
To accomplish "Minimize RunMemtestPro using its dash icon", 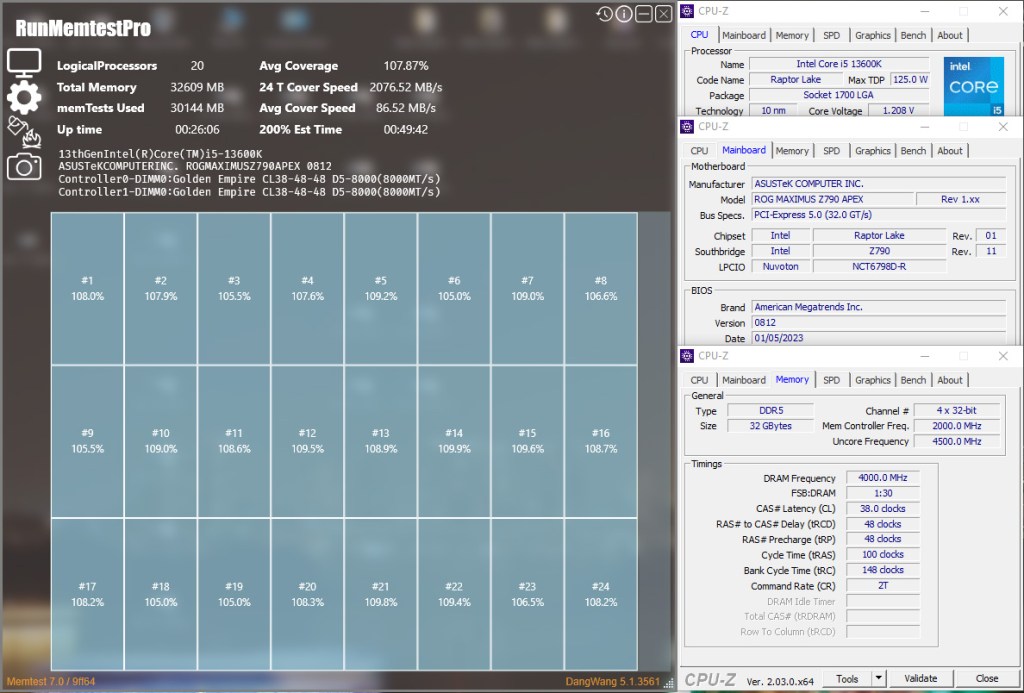I will [x=644, y=14].
